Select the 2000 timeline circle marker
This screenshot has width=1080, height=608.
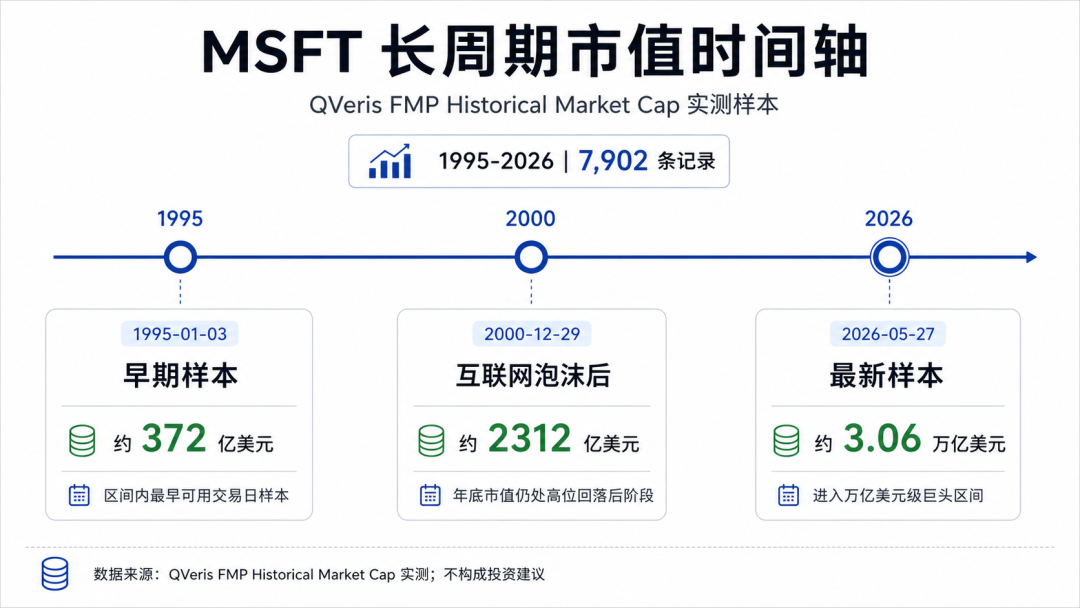[531, 258]
